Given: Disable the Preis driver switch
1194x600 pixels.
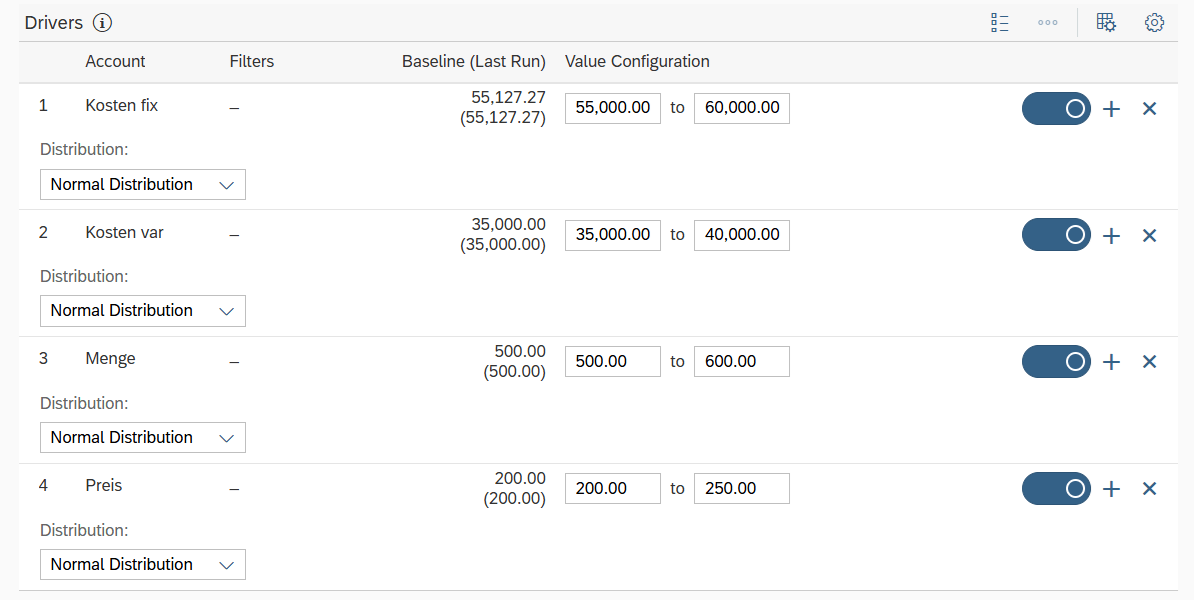Looking at the screenshot, I should pos(1056,489).
